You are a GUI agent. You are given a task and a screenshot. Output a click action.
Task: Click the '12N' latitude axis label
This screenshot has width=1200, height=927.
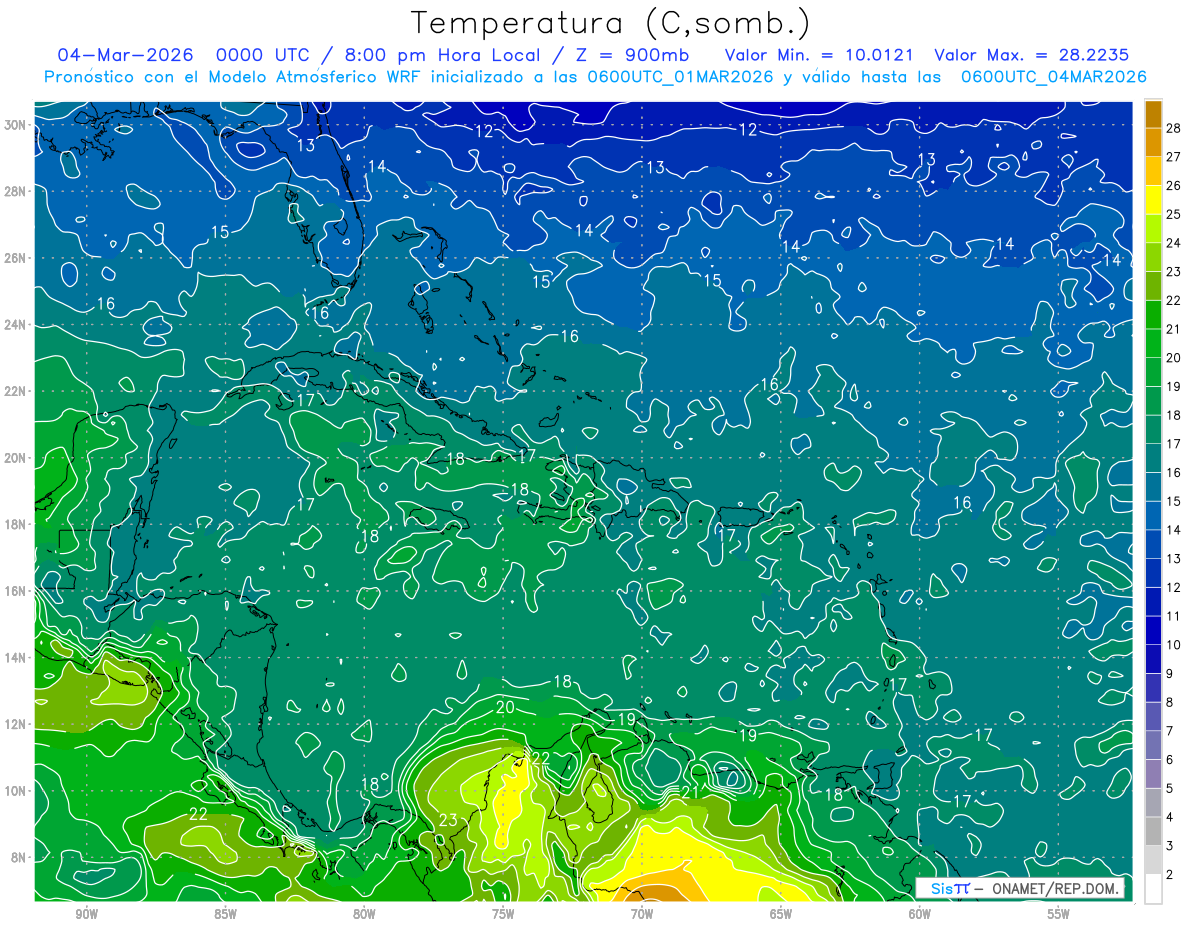click(15, 724)
